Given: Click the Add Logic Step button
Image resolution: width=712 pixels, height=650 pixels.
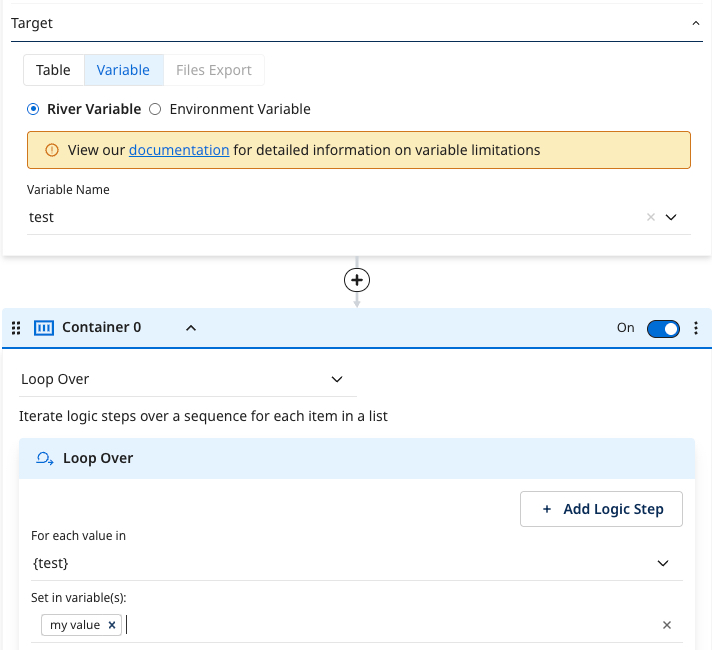Looking at the screenshot, I should point(601,509).
